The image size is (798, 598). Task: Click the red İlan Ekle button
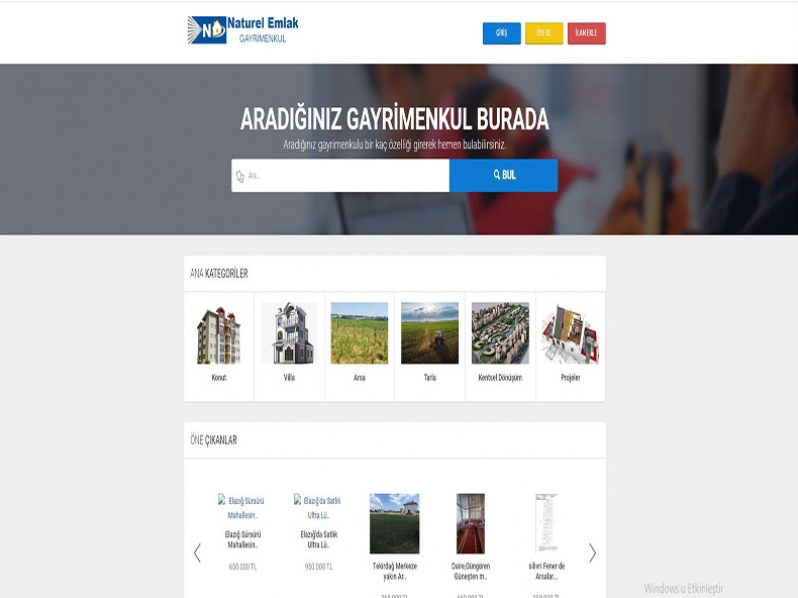[586, 33]
